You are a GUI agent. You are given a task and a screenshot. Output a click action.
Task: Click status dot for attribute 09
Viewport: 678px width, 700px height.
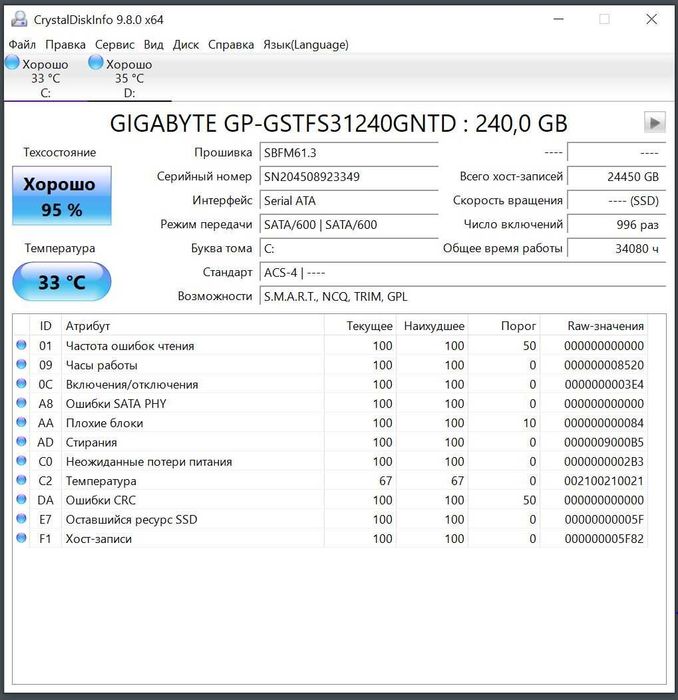(x=21, y=364)
